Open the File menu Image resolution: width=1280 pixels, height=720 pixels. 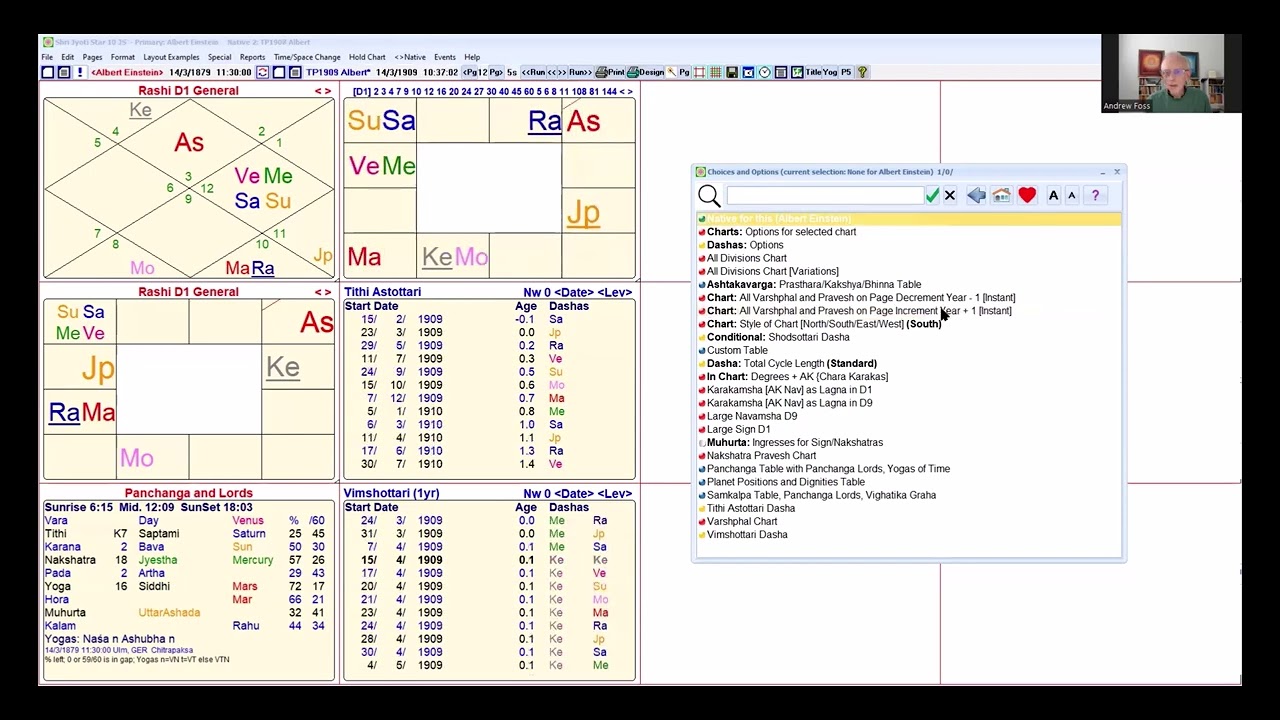[x=47, y=57]
